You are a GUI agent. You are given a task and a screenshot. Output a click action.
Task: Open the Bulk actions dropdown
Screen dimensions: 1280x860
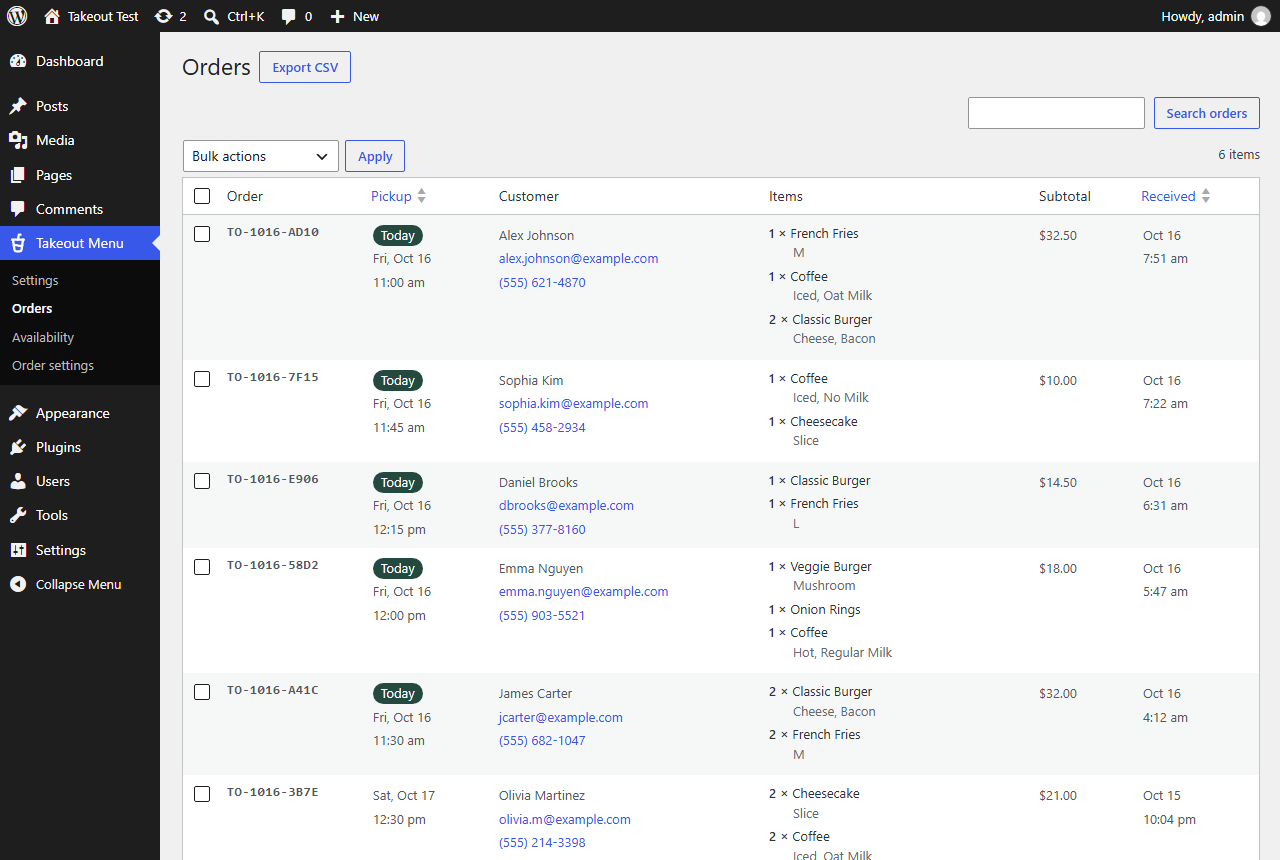pyautogui.click(x=261, y=156)
